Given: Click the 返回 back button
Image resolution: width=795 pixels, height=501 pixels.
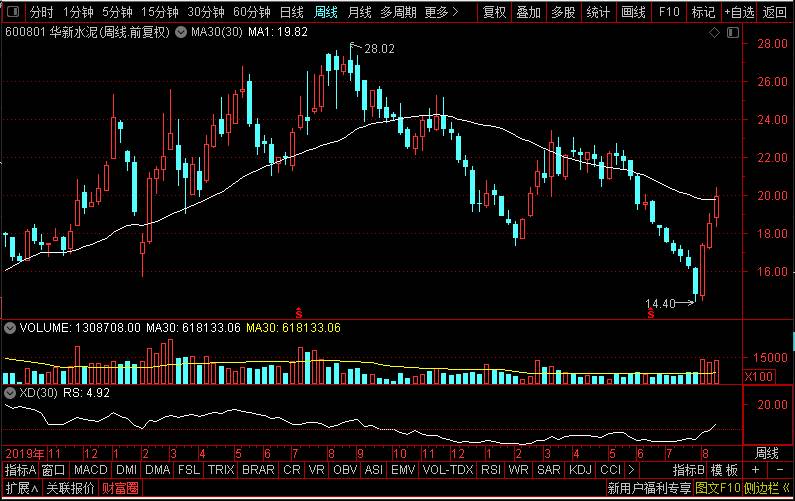Looking at the screenshot, I should point(775,12).
